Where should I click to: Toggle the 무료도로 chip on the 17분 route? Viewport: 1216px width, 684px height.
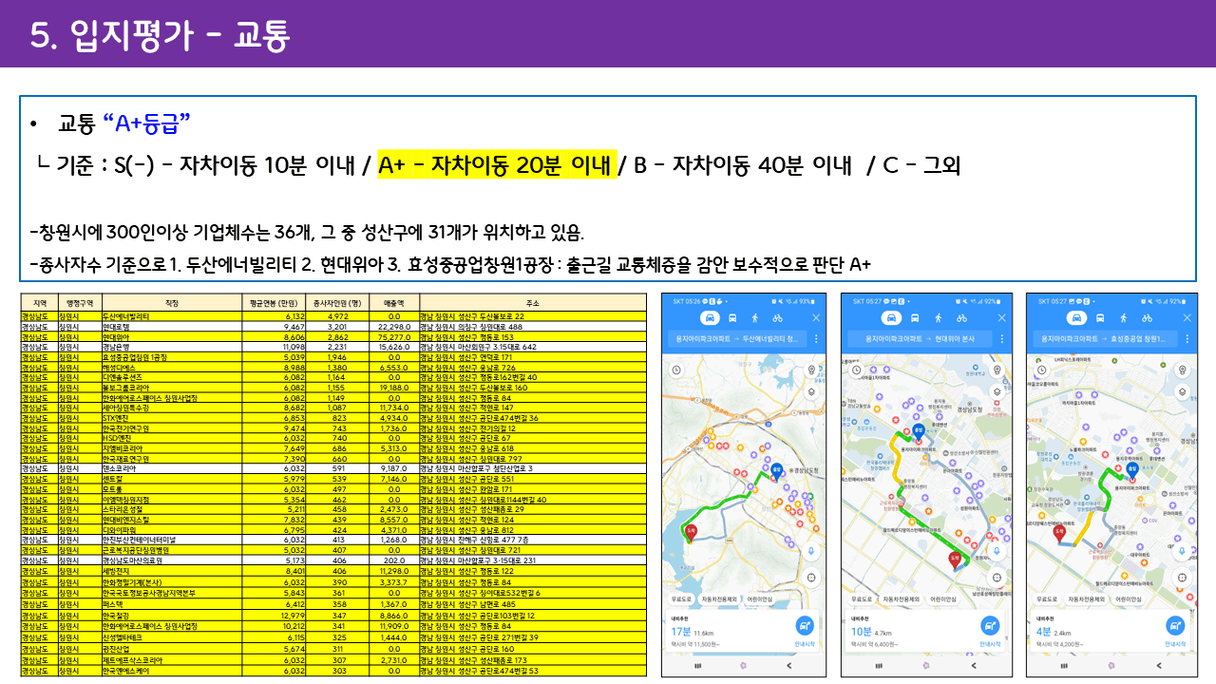pos(681,599)
